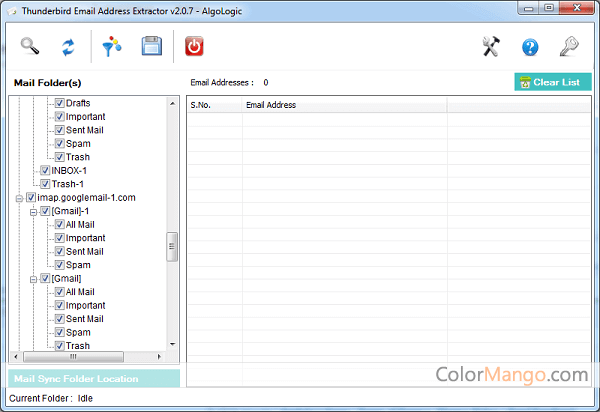
Task: Uncheck the Drafts folder checkbox
Action: (x=59, y=103)
